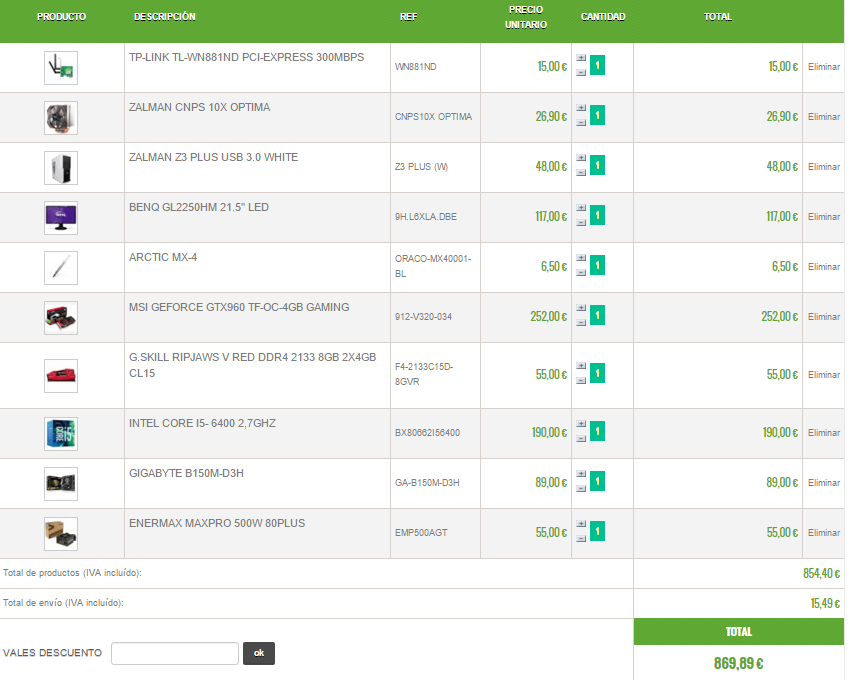
Task: Open ZALMAN CNPS 10X cooler thumbnail
Action: tap(61, 118)
